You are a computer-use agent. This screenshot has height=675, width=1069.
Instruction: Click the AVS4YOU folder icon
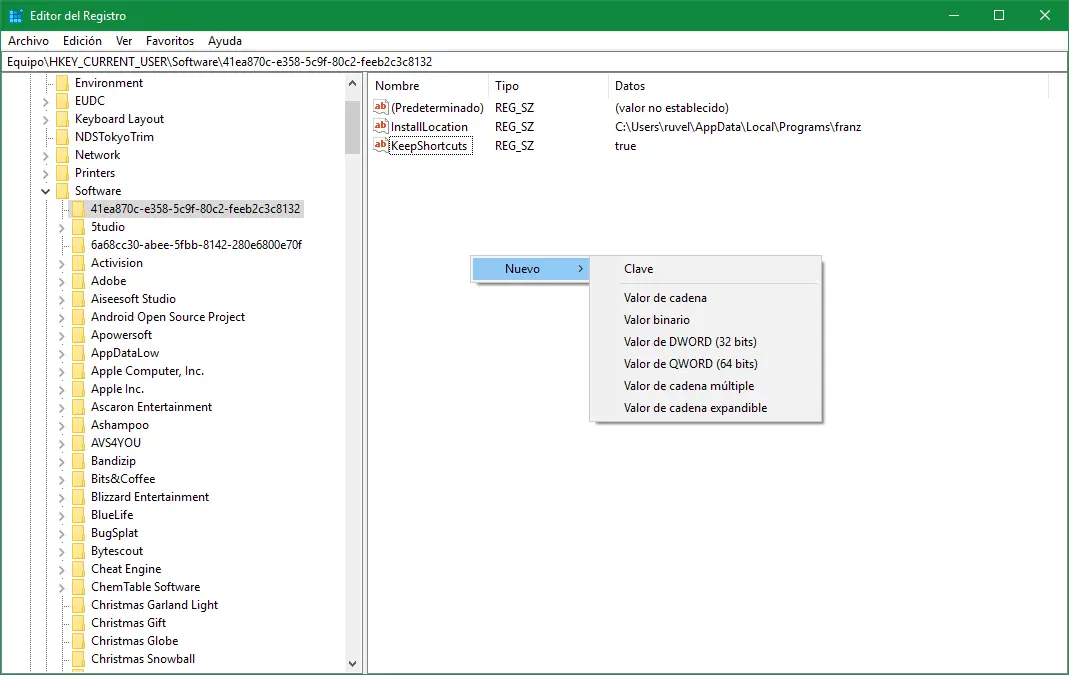coord(78,442)
